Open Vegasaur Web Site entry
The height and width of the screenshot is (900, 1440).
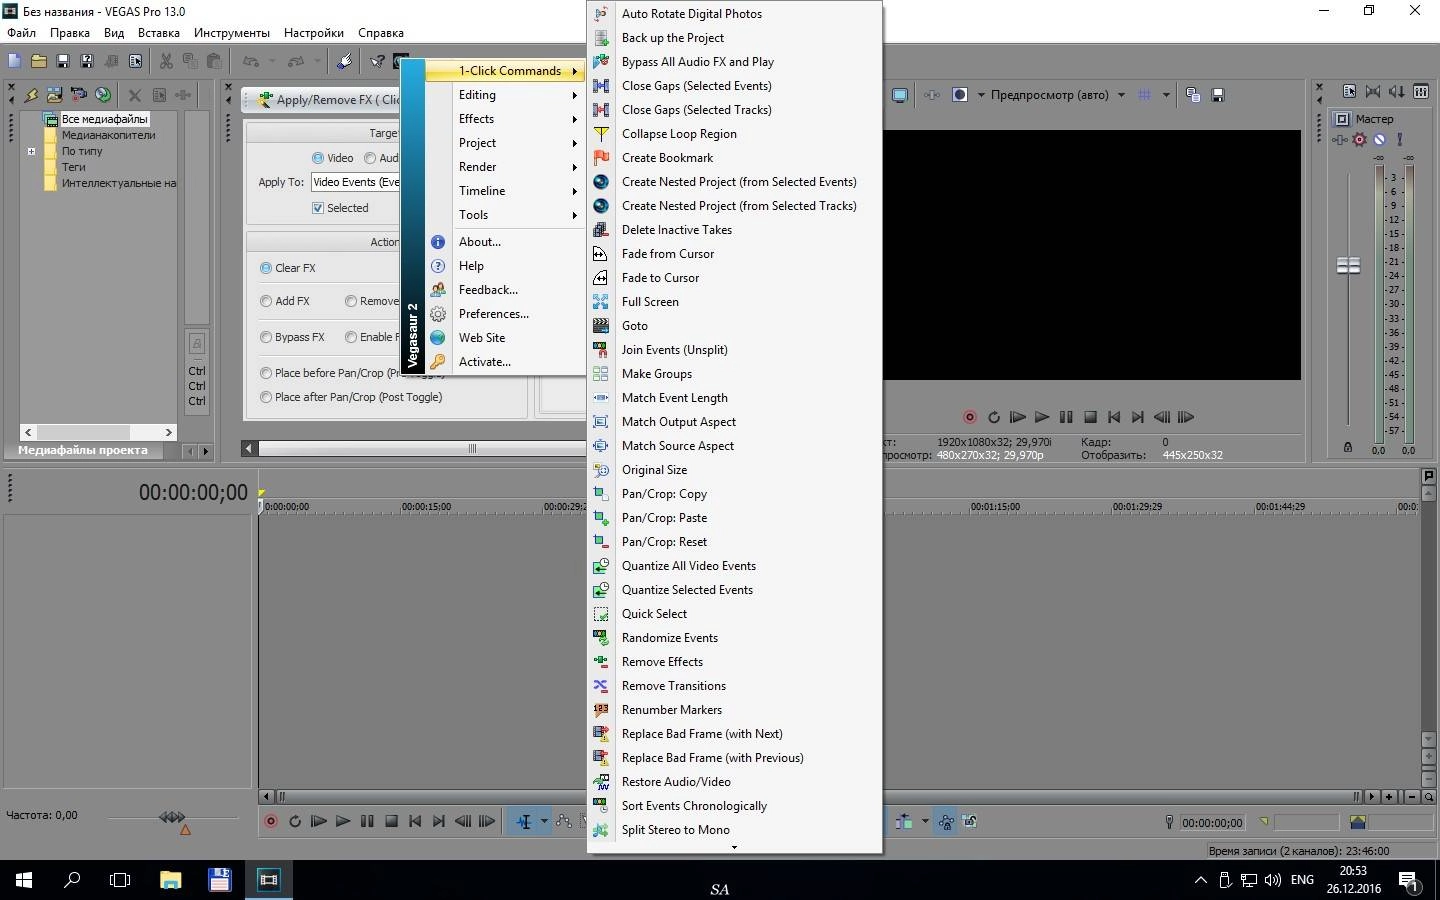click(x=505, y=338)
